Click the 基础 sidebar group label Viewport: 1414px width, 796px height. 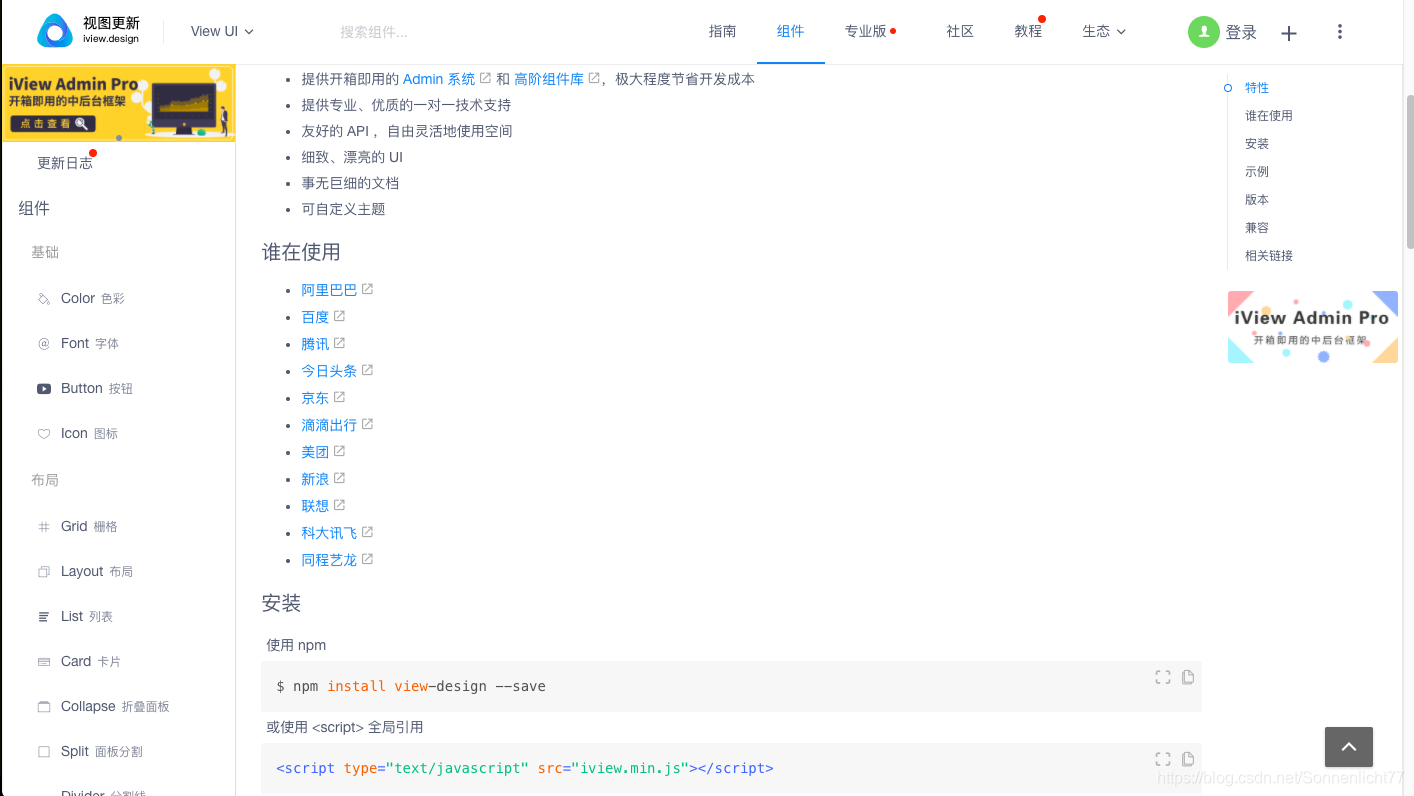[x=45, y=252]
